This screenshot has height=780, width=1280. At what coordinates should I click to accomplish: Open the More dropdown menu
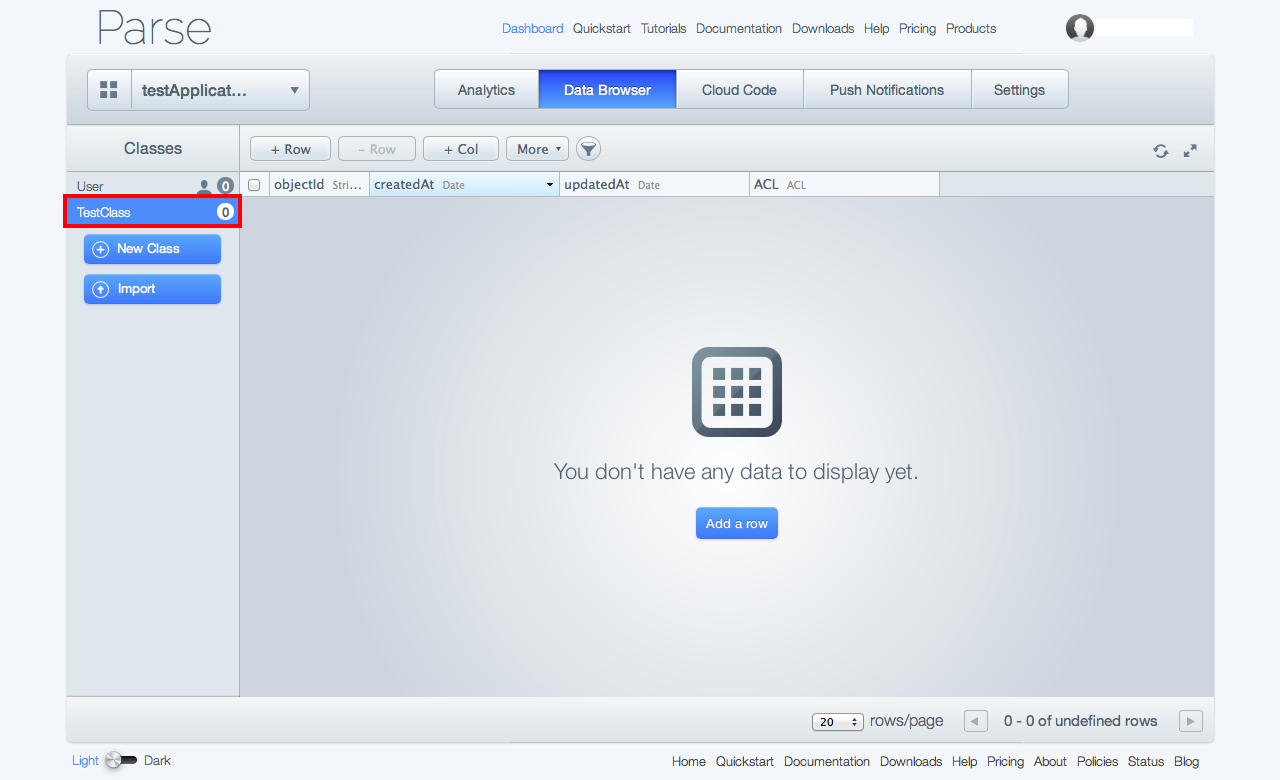point(537,149)
